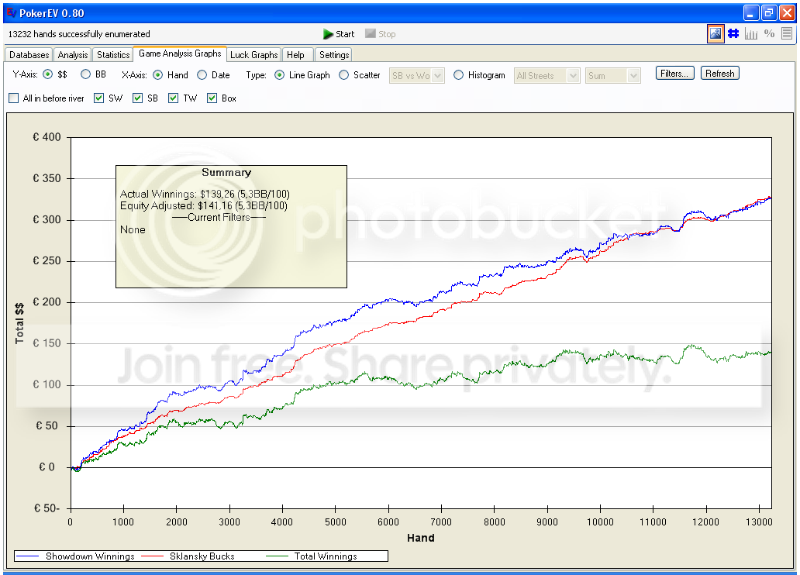The height and width of the screenshot is (575, 800).
Task: Choose Scatter graph type radio
Action: pyautogui.click(x=344, y=75)
